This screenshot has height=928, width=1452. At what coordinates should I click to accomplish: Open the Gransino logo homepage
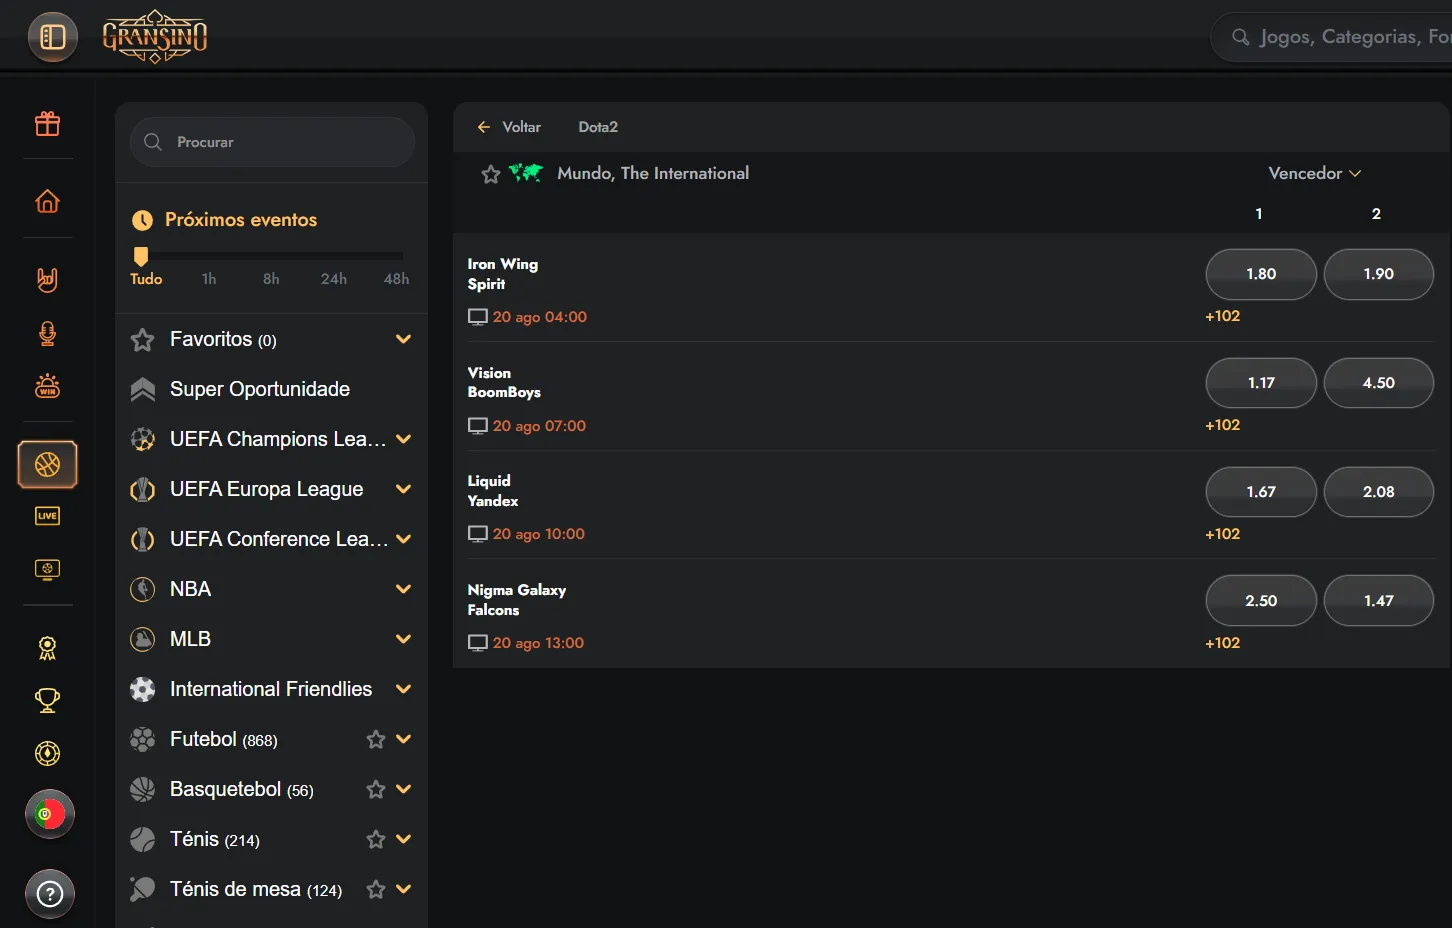click(x=155, y=37)
